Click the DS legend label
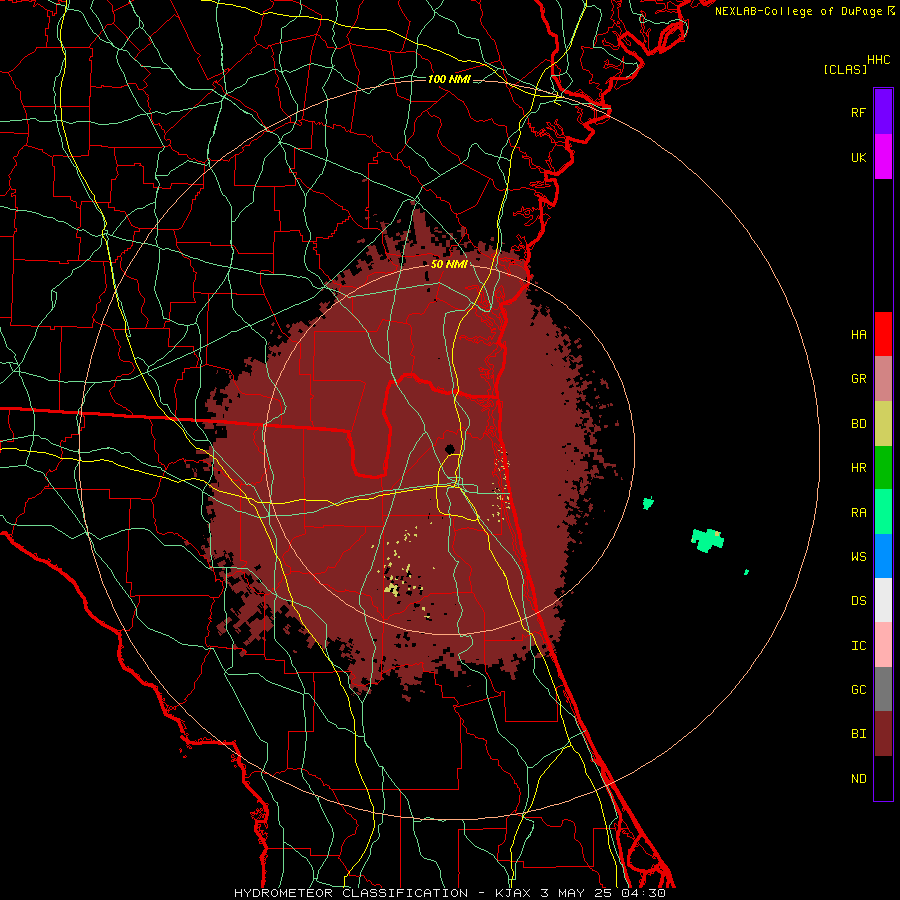Image resolution: width=900 pixels, height=900 pixels. (x=858, y=601)
